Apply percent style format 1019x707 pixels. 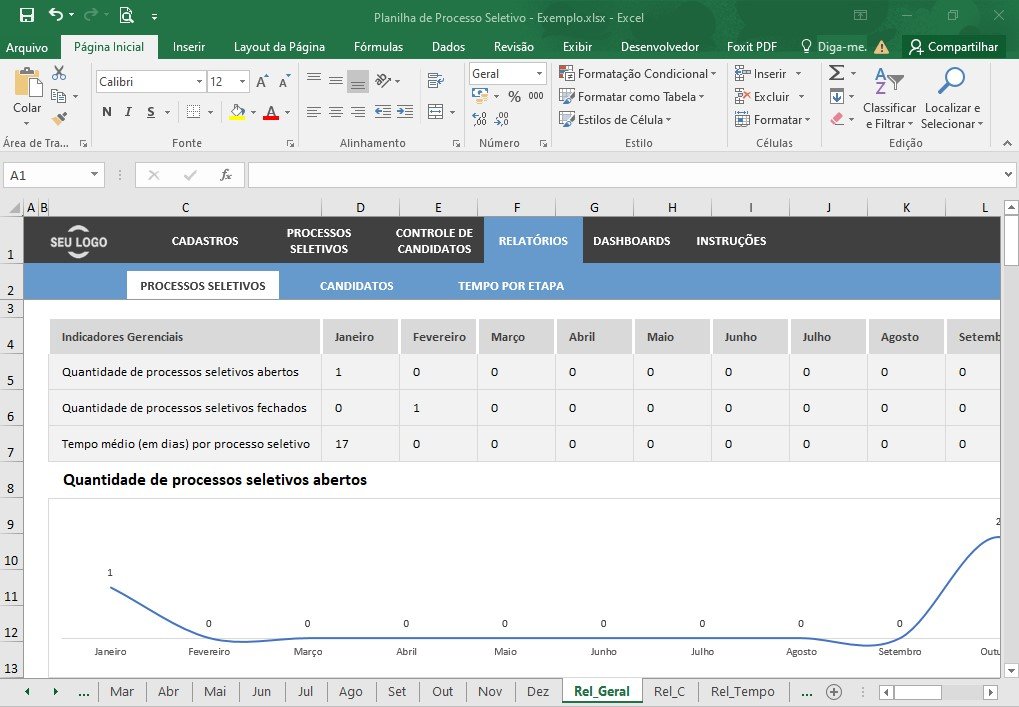[515, 96]
